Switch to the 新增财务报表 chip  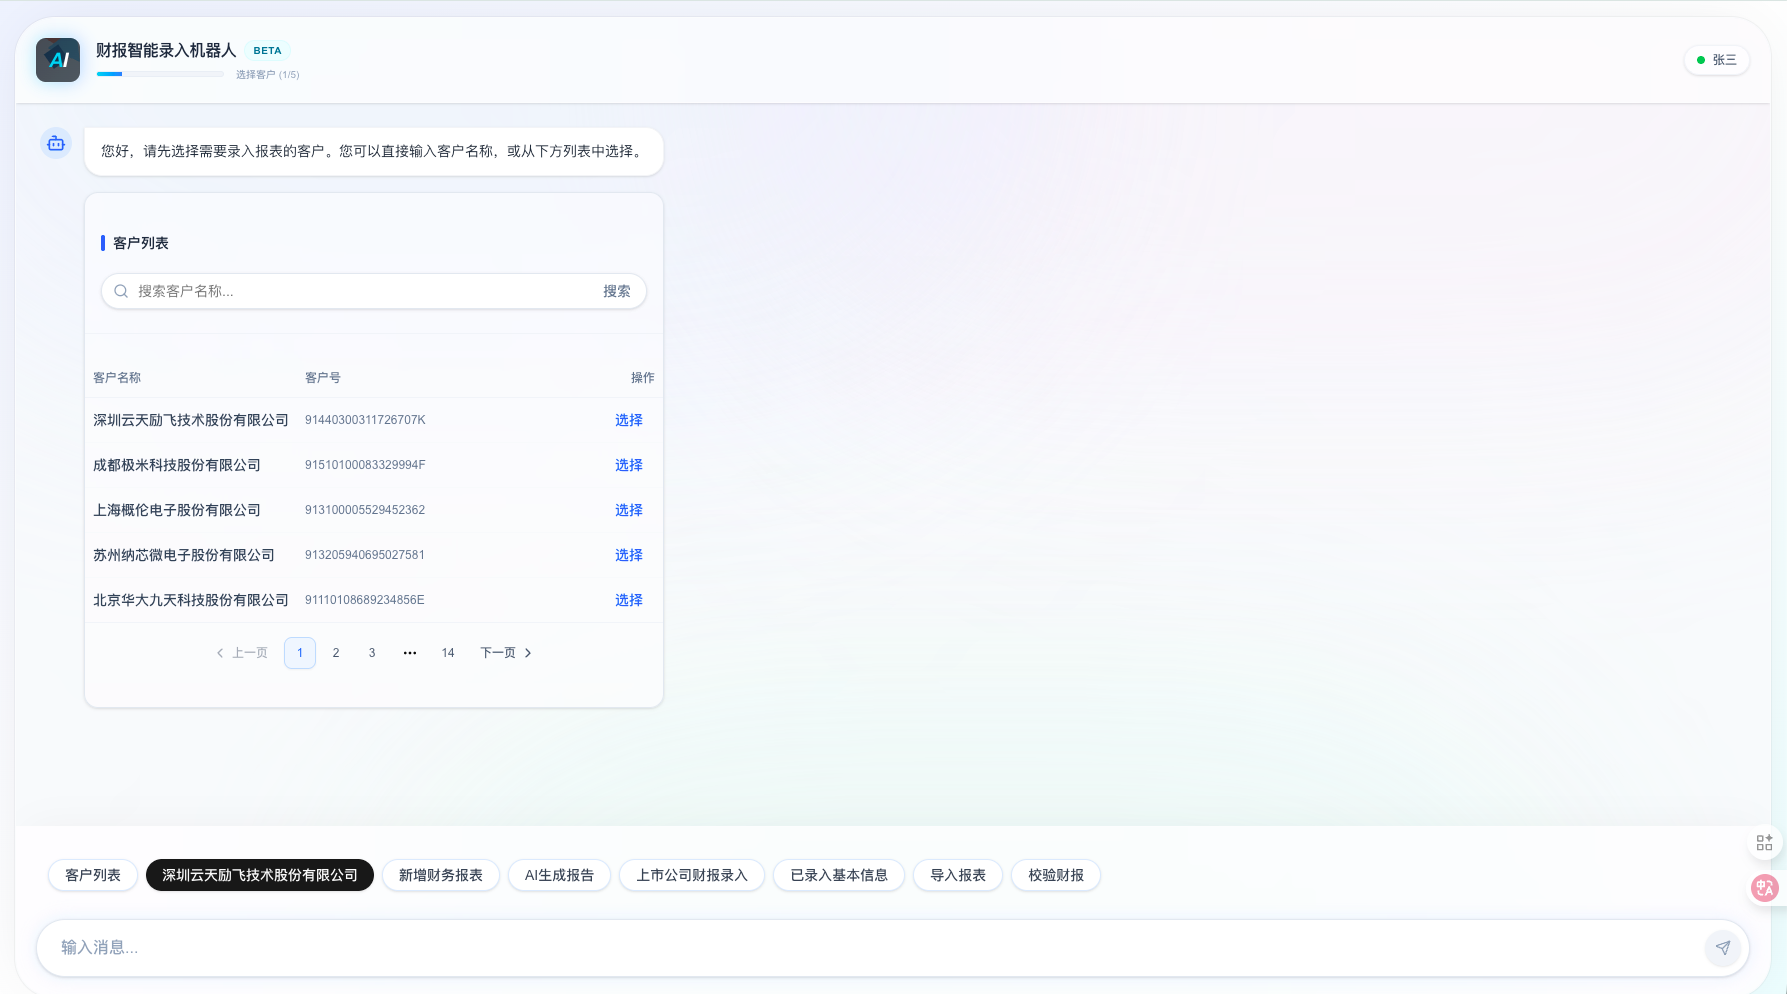(440, 875)
